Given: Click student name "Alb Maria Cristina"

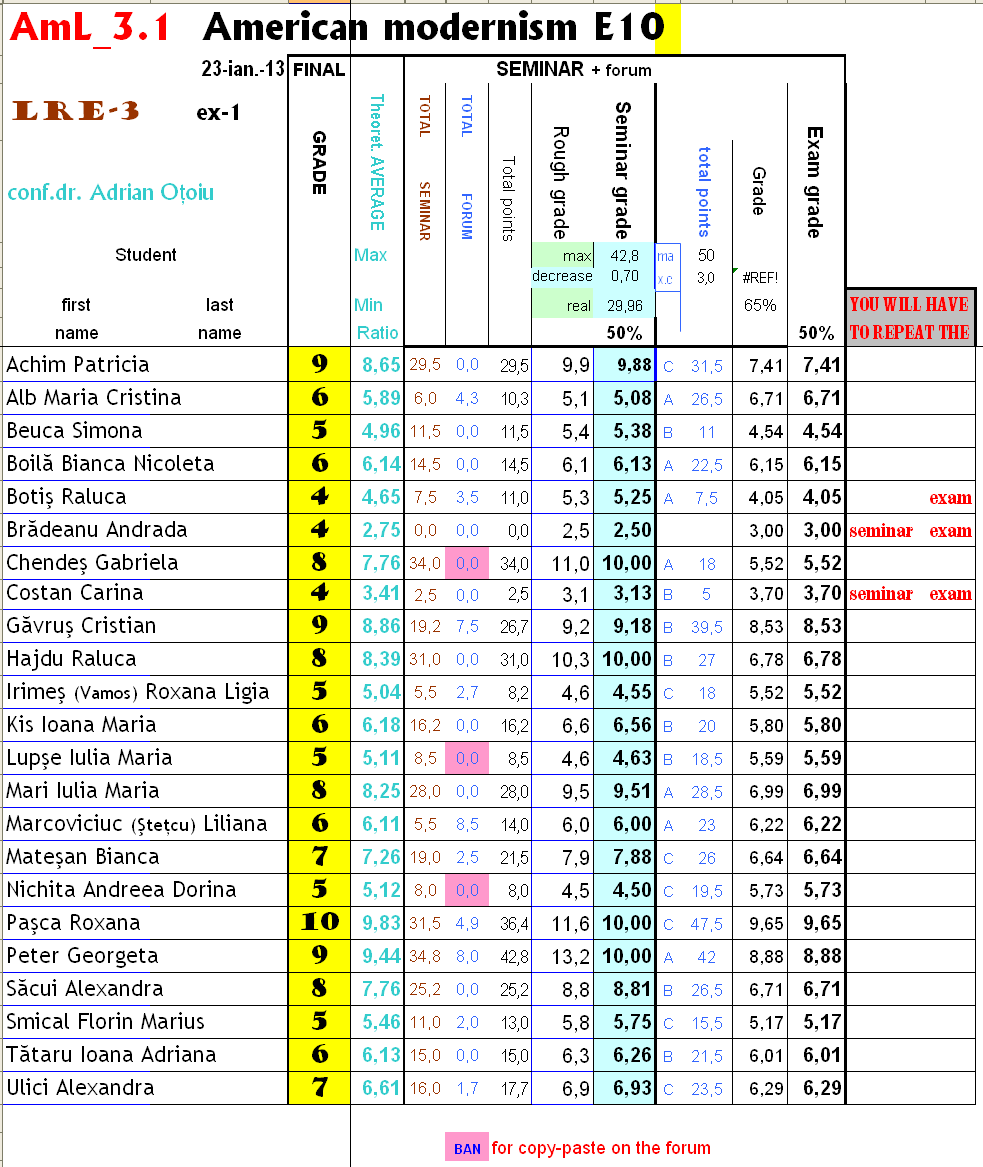Looking at the screenshot, I should pyautogui.click(x=94, y=398).
